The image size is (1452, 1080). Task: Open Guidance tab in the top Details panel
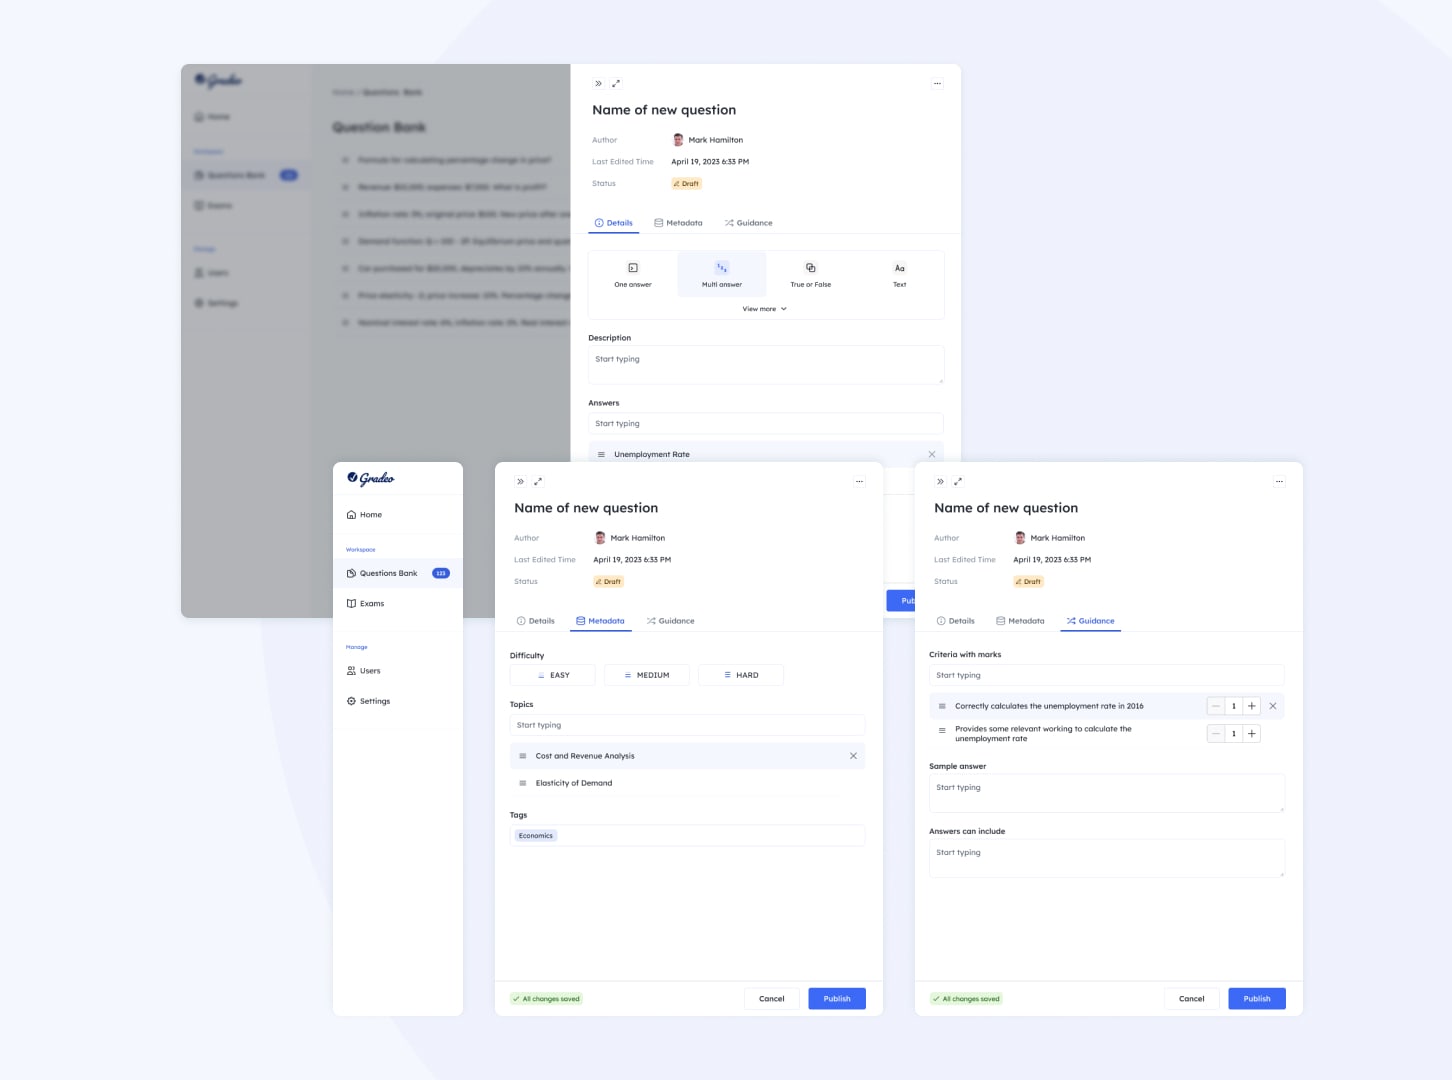[x=749, y=223]
